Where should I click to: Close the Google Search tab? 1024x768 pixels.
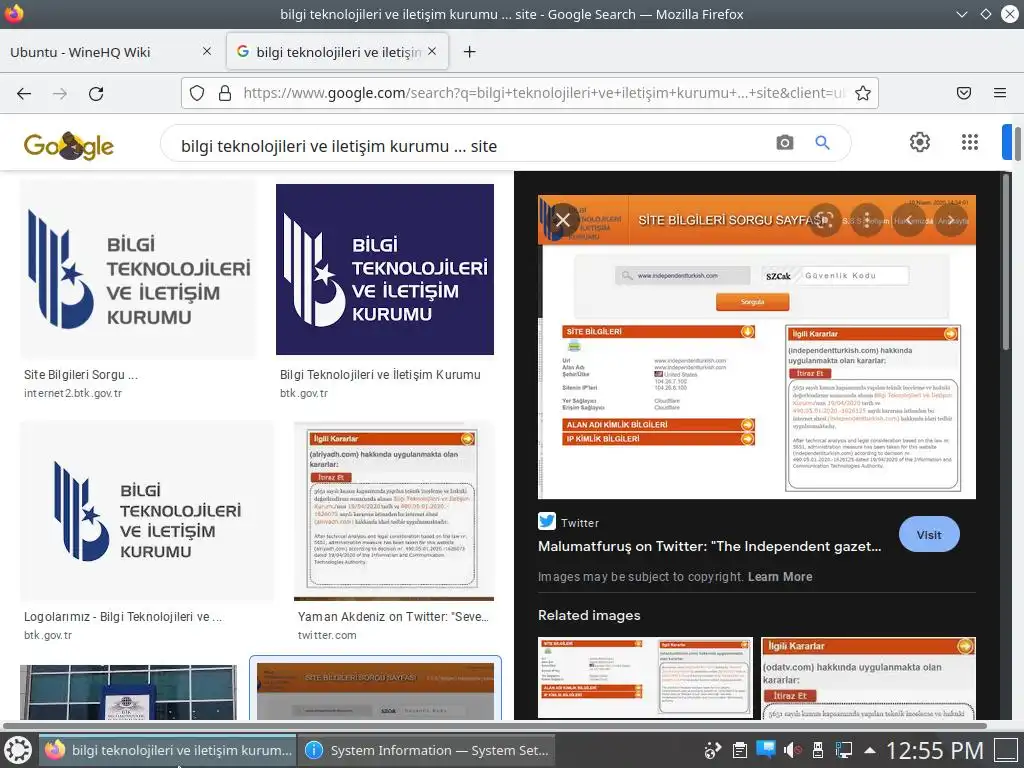click(x=432, y=51)
